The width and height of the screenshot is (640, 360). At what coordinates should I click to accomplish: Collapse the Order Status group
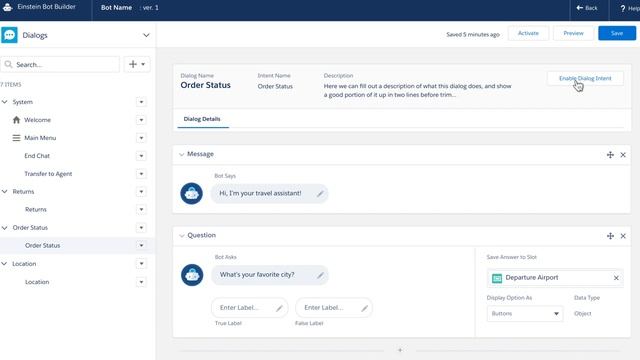4,227
